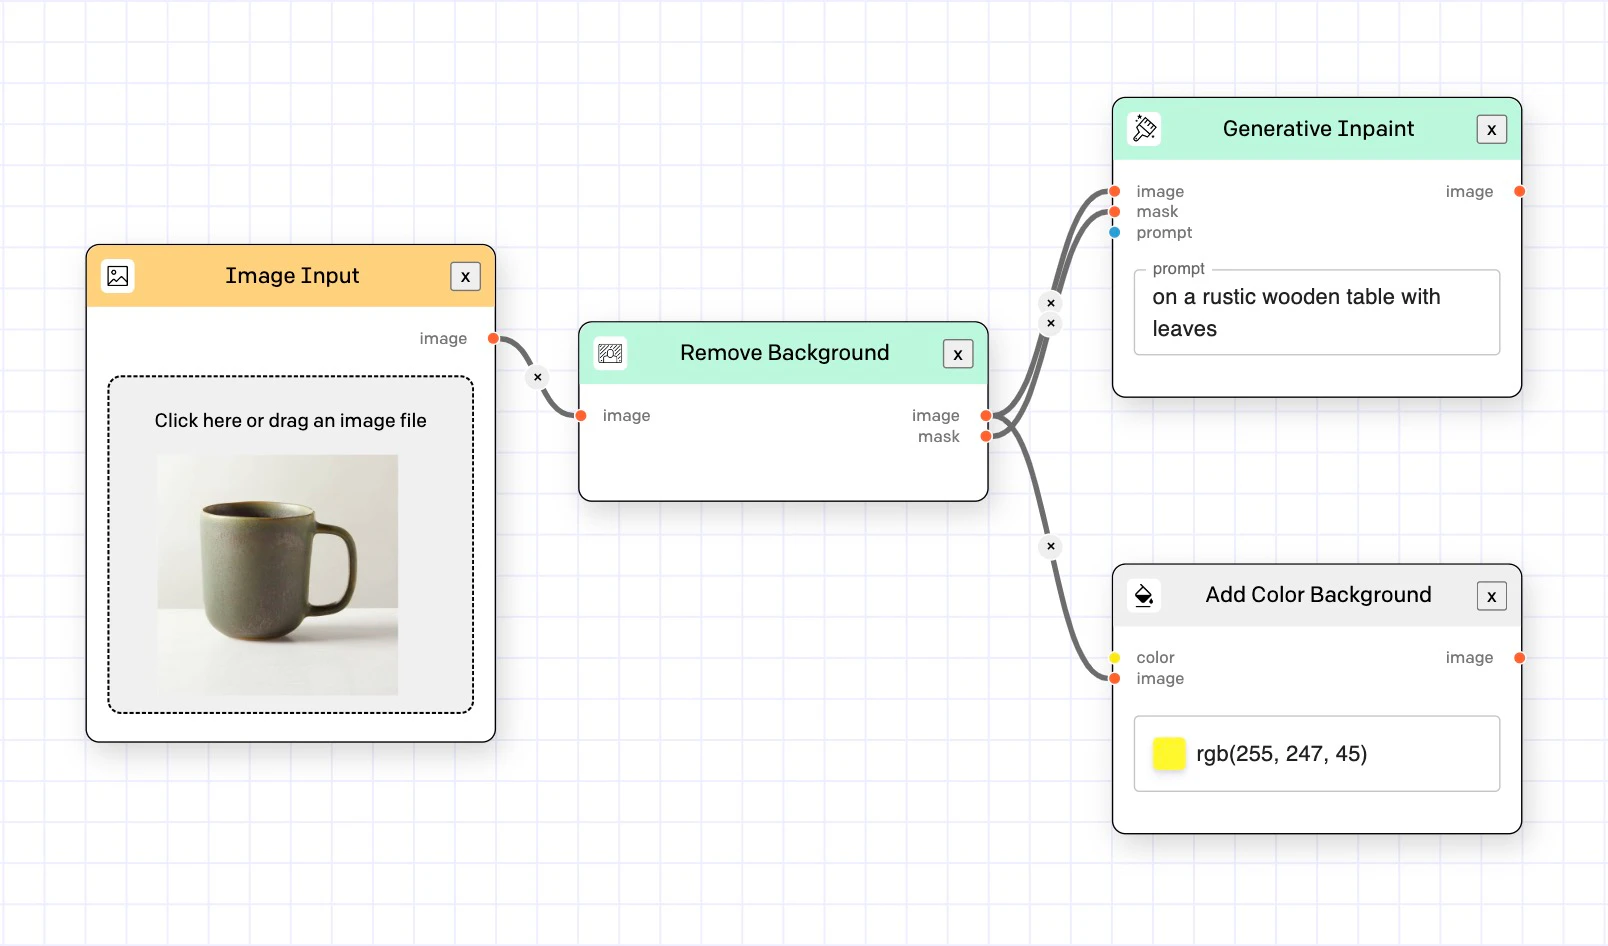Click the image output port on Image Input
This screenshot has width=1608, height=946.
tap(493, 338)
